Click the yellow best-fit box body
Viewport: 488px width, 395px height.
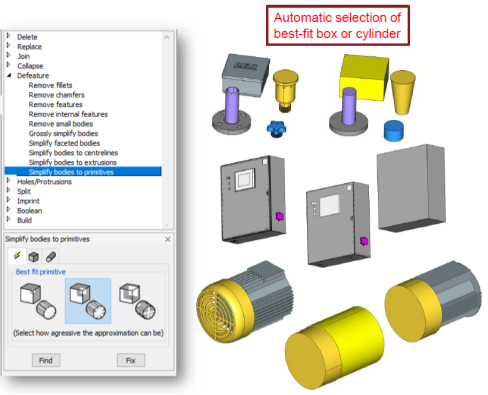click(365, 77)
